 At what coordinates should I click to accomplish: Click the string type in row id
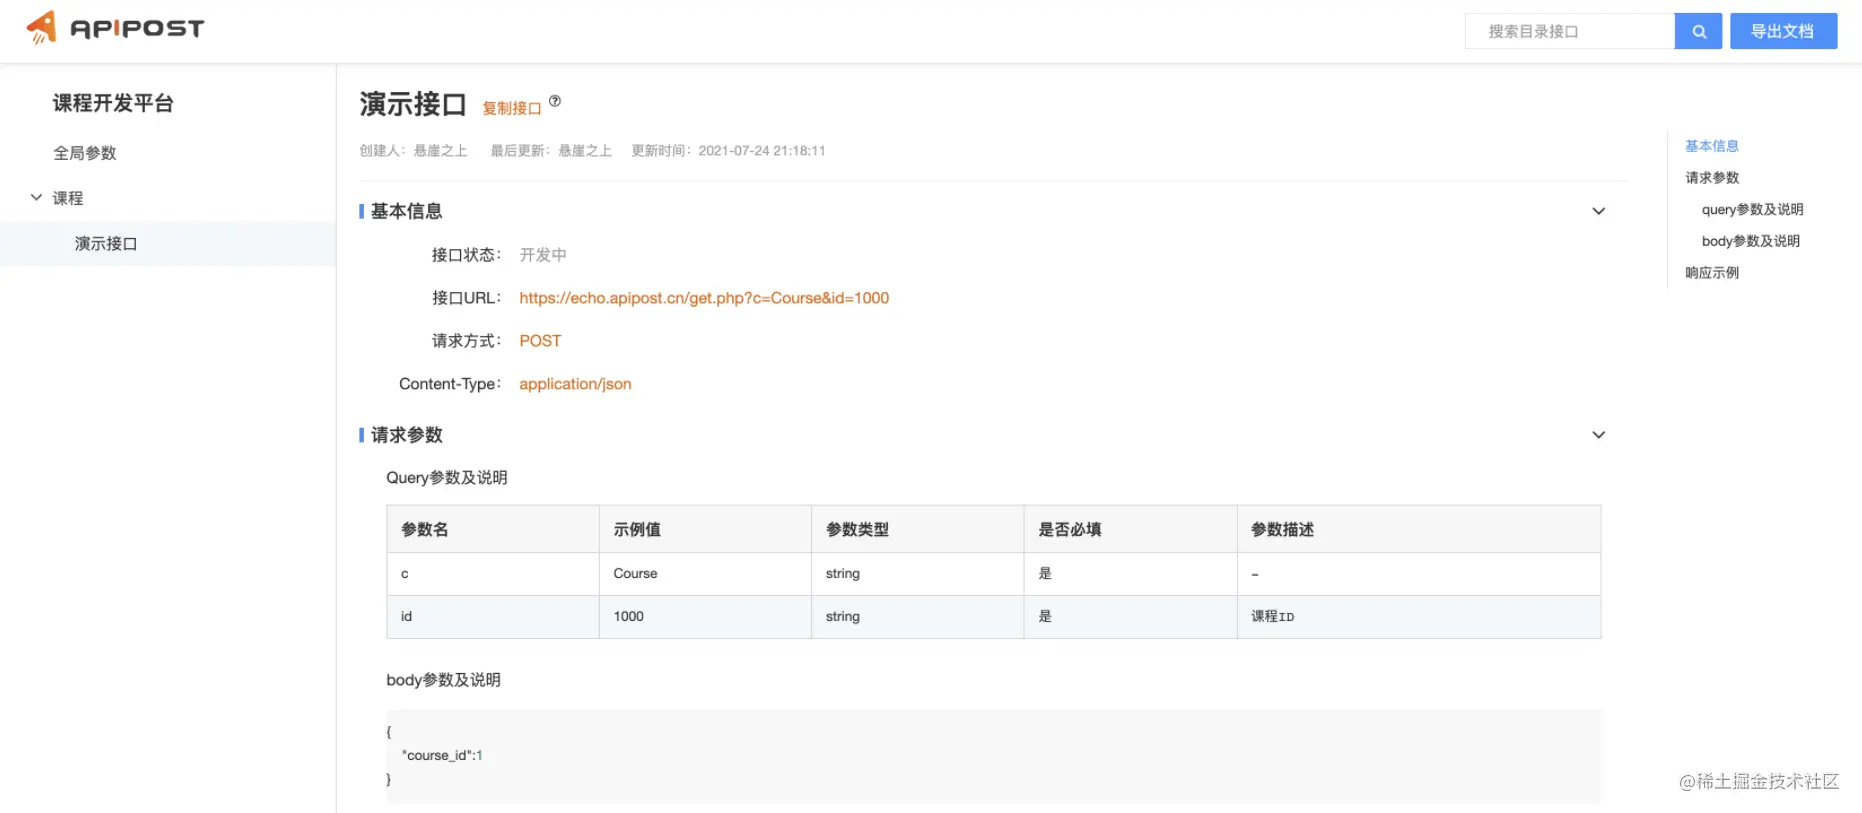(917, 617)
